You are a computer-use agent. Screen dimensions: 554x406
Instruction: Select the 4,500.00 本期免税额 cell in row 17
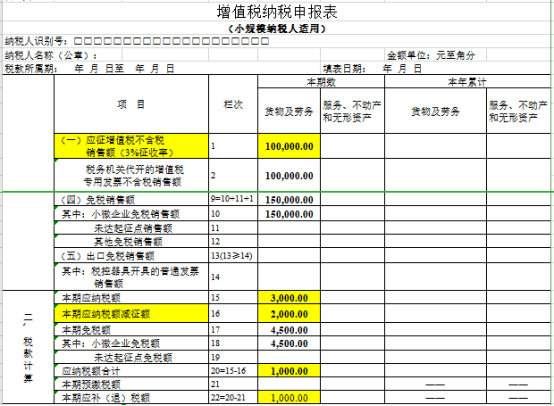click(289, 330)
